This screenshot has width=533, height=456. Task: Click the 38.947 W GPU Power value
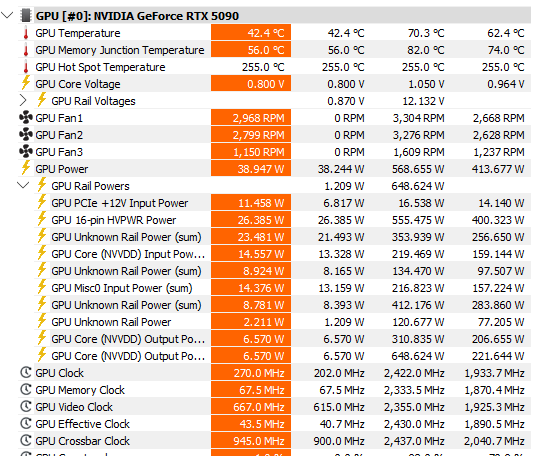tap(251, 169)
